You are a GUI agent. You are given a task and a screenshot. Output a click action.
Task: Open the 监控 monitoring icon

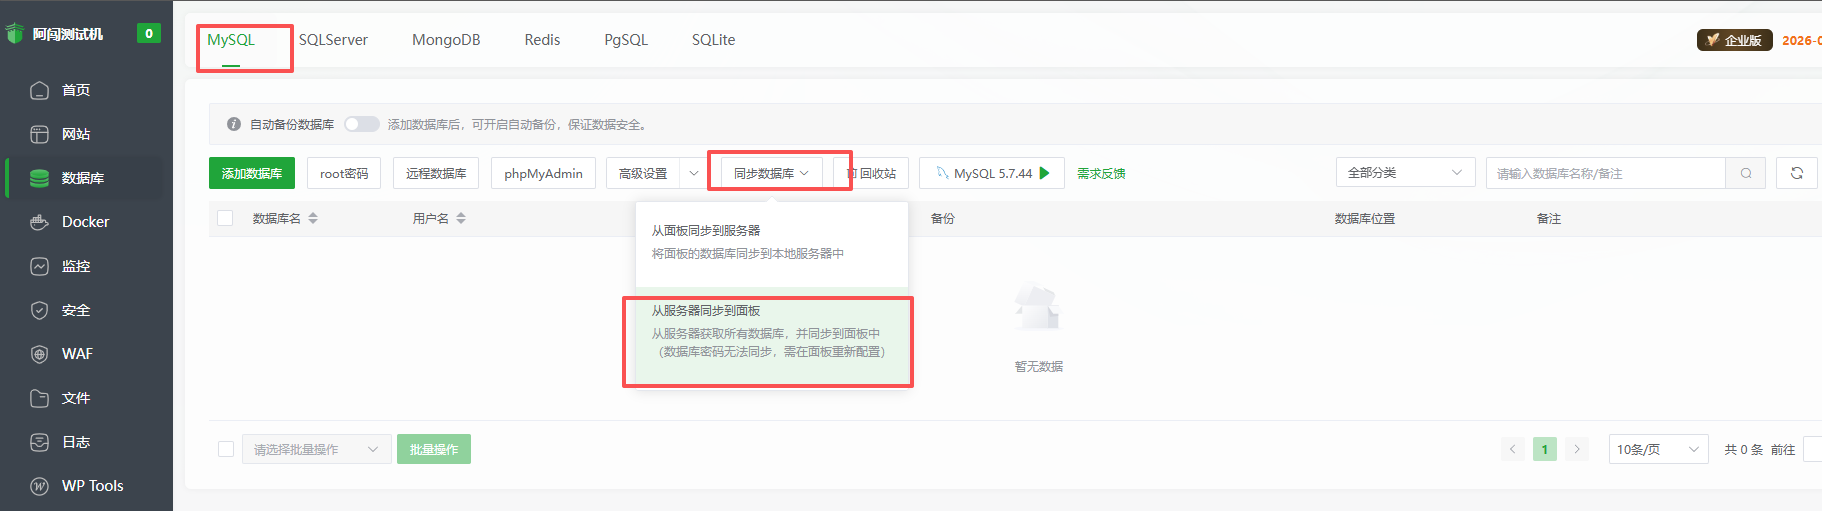coord(39,266)
